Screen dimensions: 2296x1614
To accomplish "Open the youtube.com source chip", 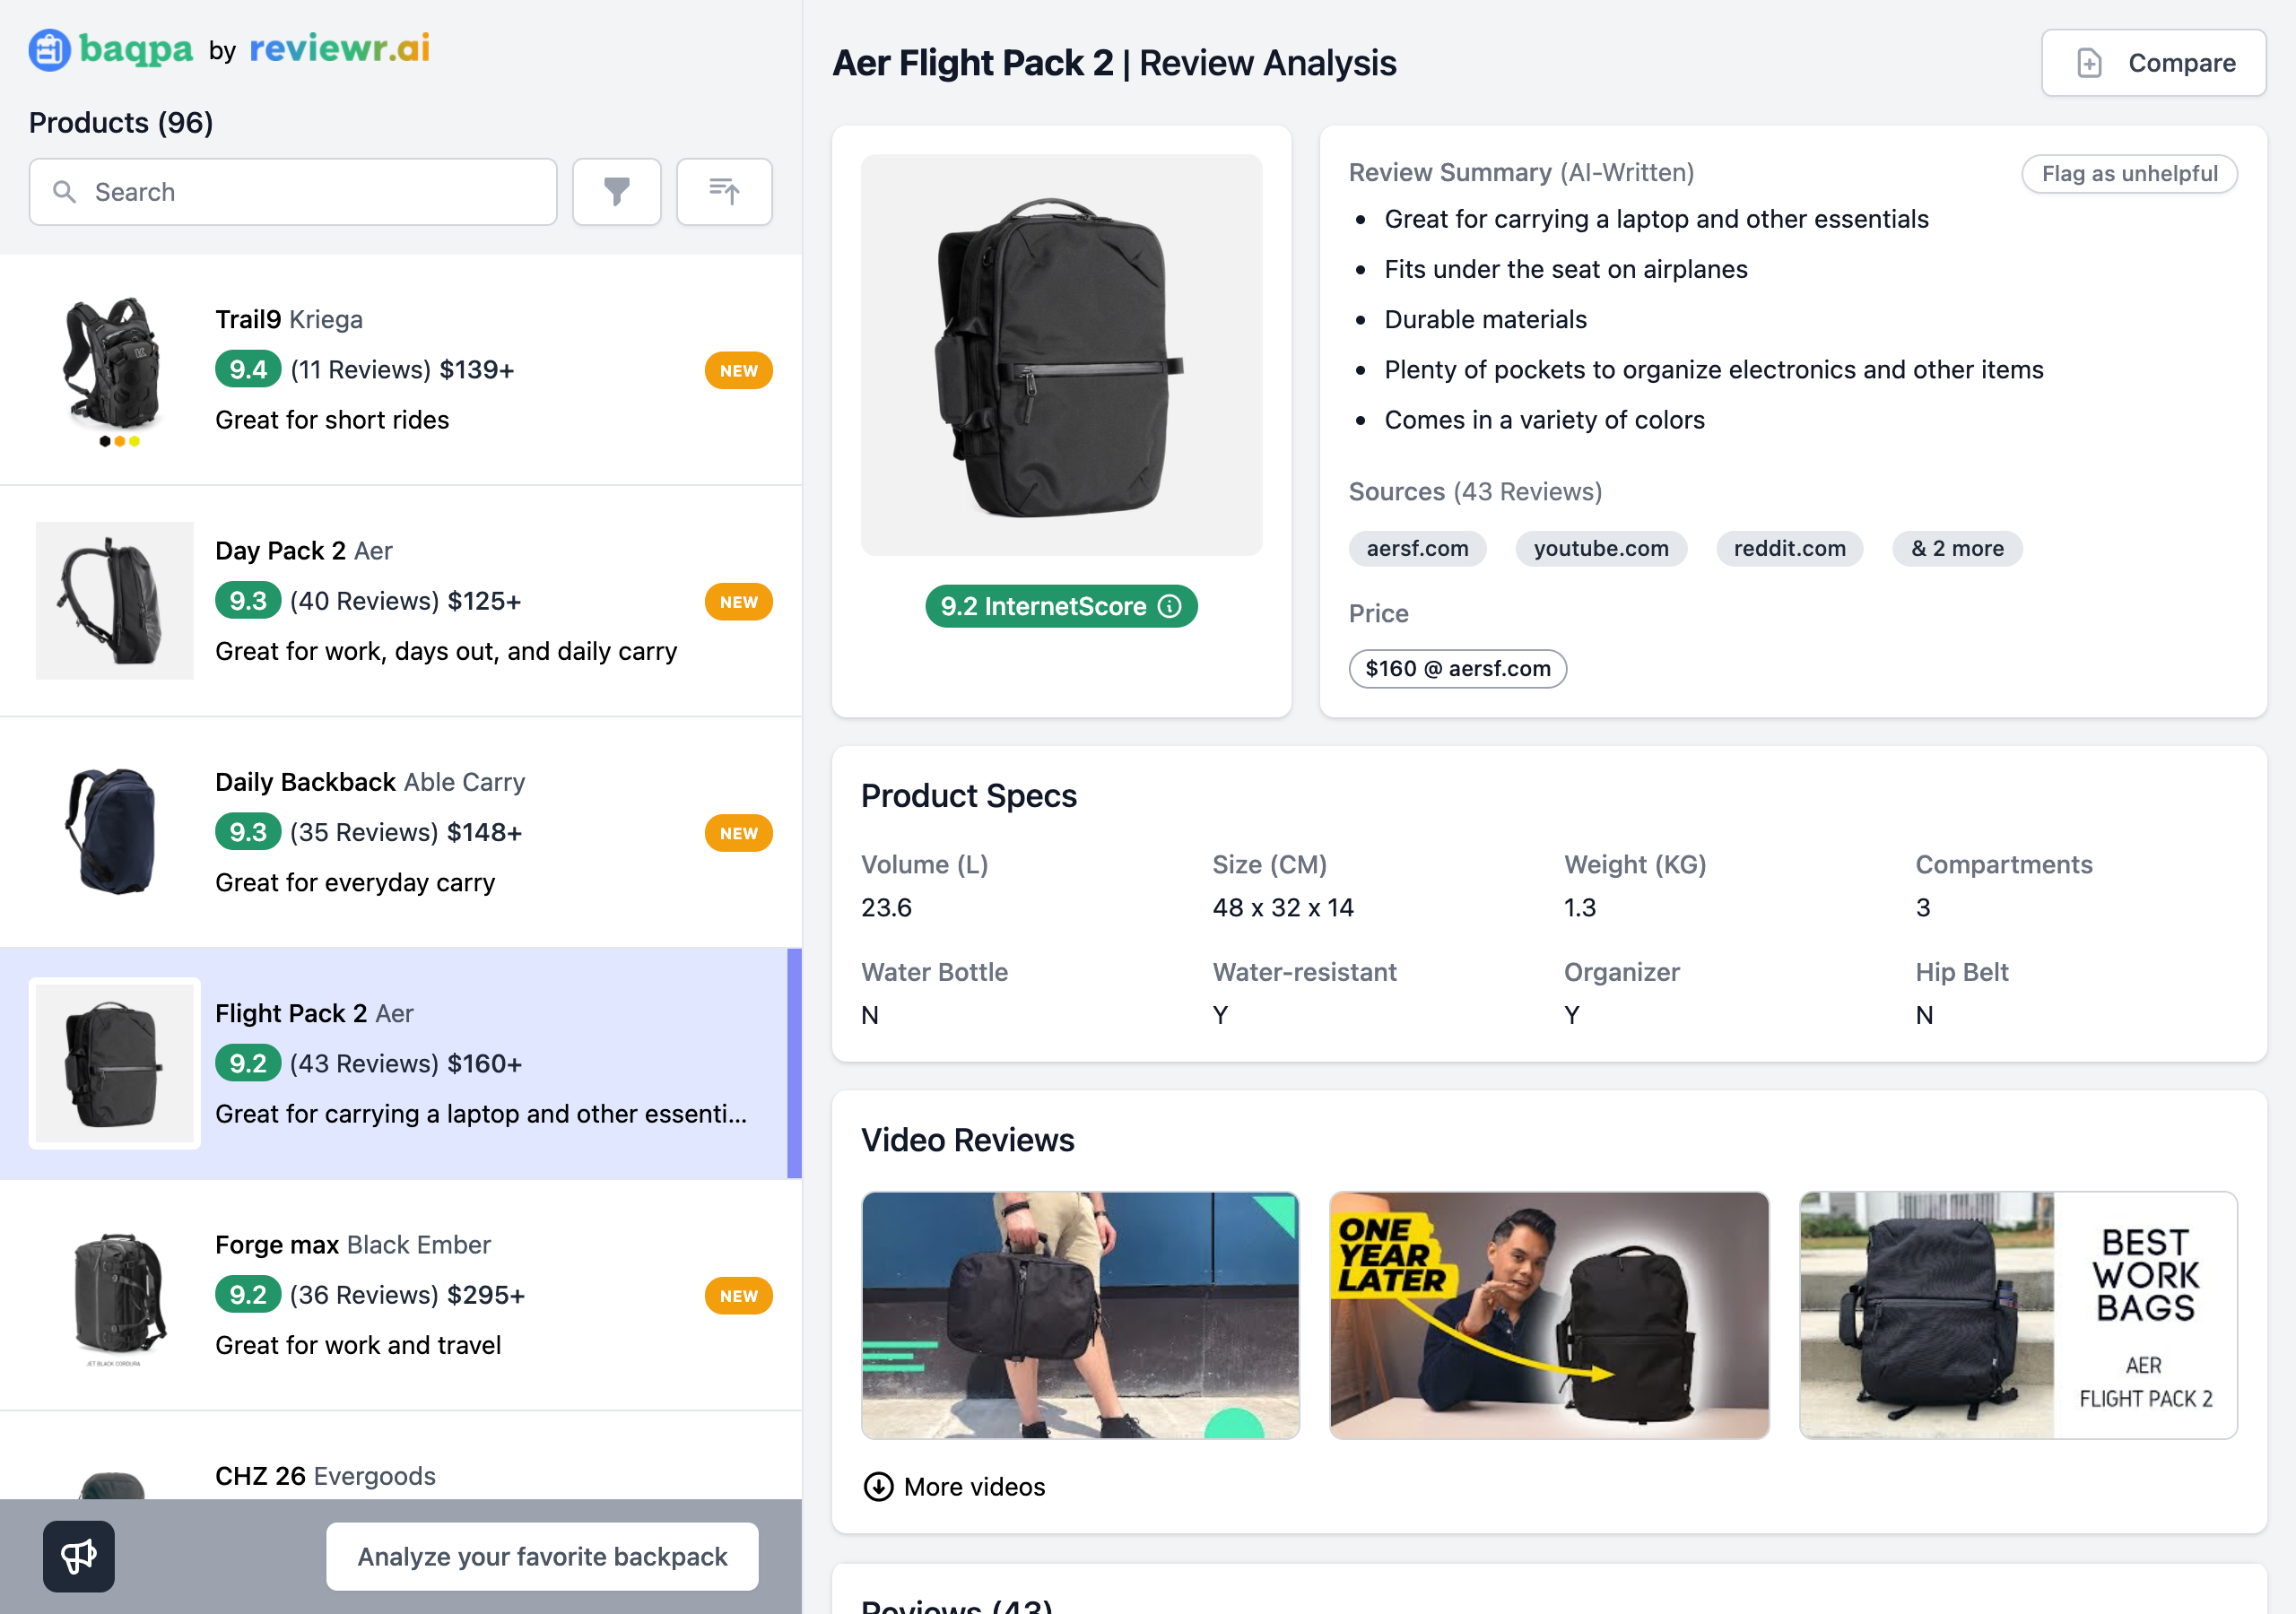I will pyautogui.click(x=1600, y=548).
